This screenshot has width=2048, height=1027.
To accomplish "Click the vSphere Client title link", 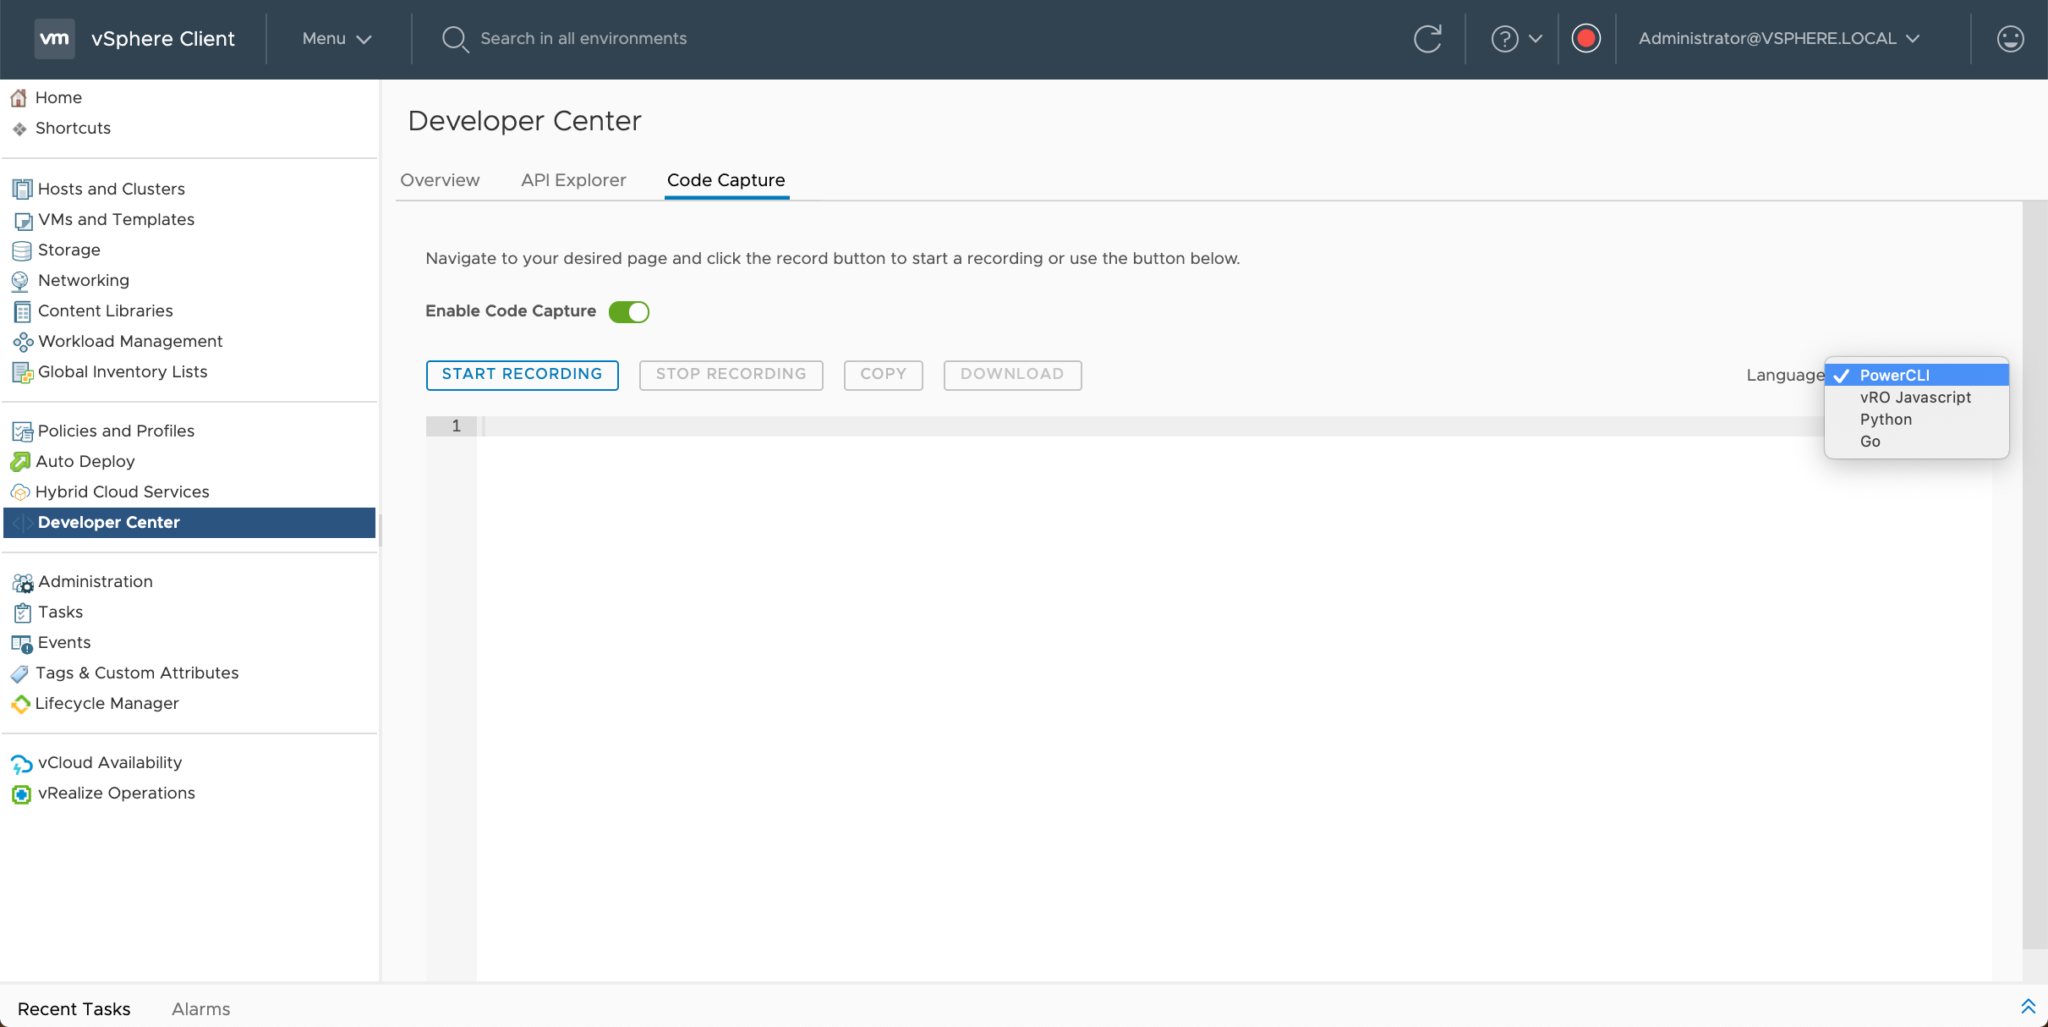I will coord(163,39).
